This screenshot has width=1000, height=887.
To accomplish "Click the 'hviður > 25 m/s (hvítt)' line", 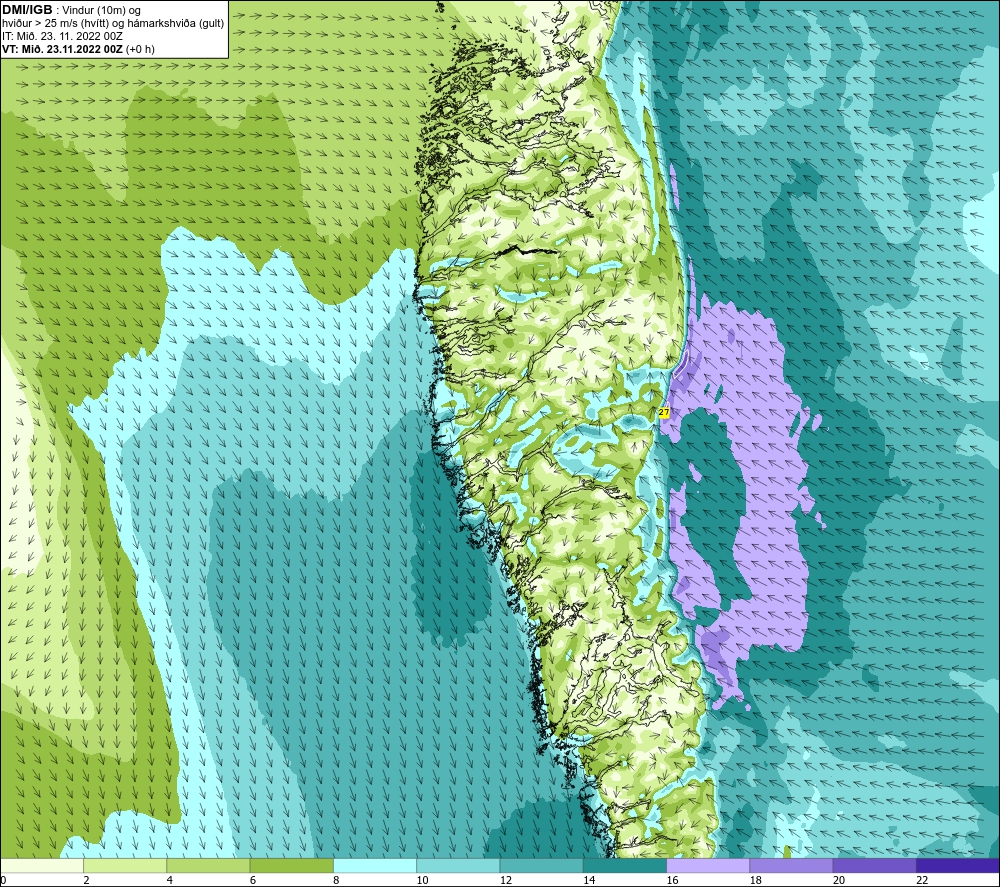I will pos(55,24).
